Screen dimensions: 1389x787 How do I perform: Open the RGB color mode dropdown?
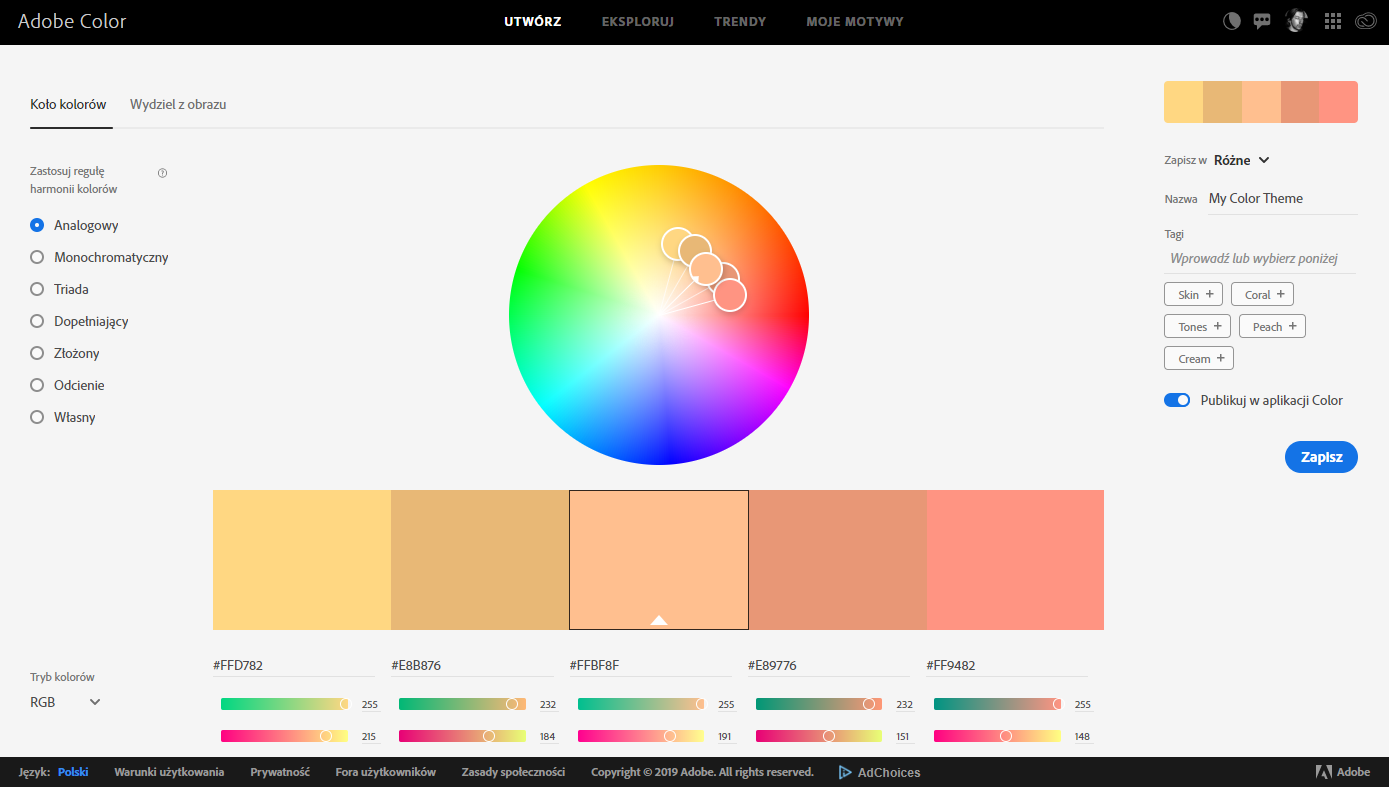65,702
